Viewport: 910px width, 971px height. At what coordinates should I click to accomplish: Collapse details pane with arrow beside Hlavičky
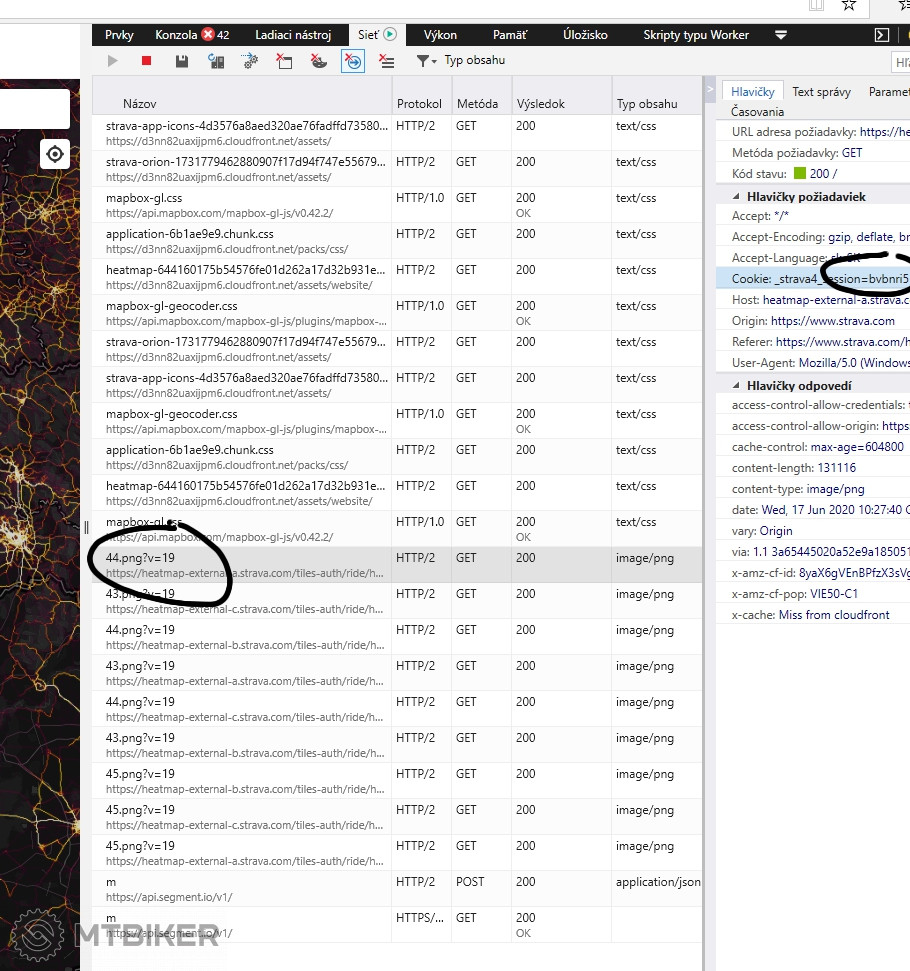[710, 90]
